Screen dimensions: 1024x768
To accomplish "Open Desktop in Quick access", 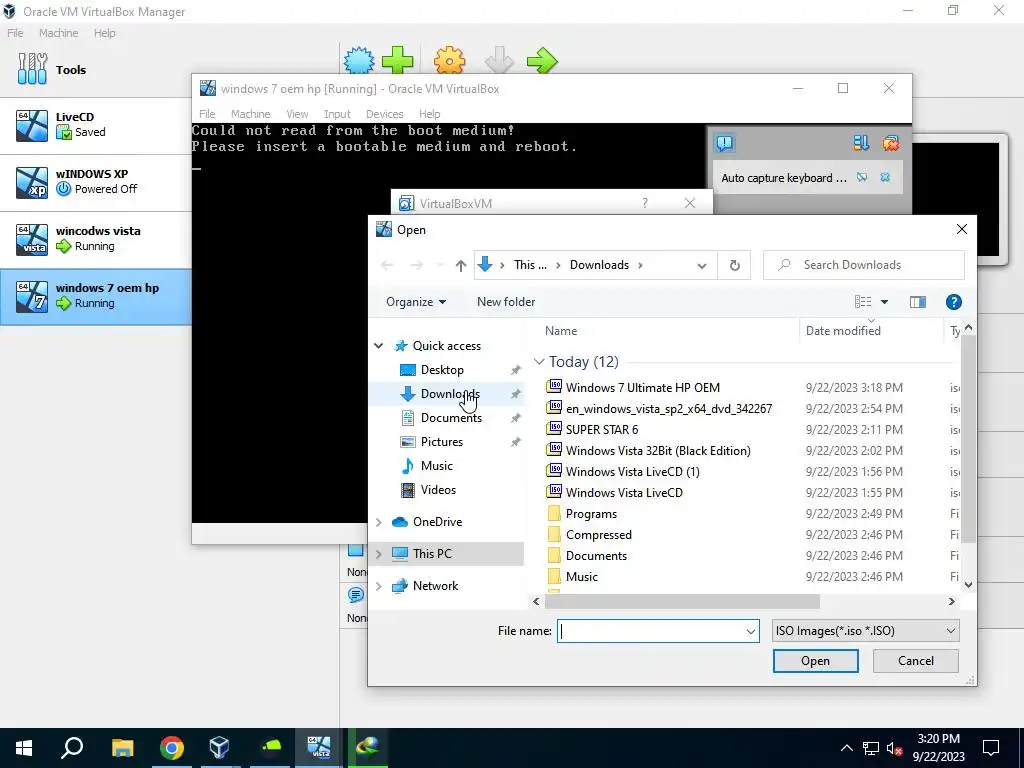I will (442, 370).
